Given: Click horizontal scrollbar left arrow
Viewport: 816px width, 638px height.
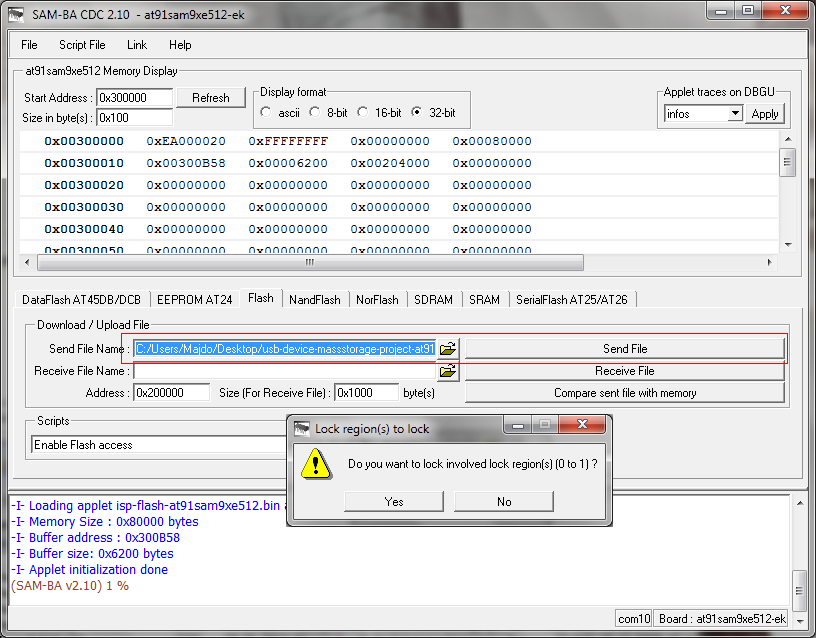Looking at the screenshot, I should click(x=27, y=262).
